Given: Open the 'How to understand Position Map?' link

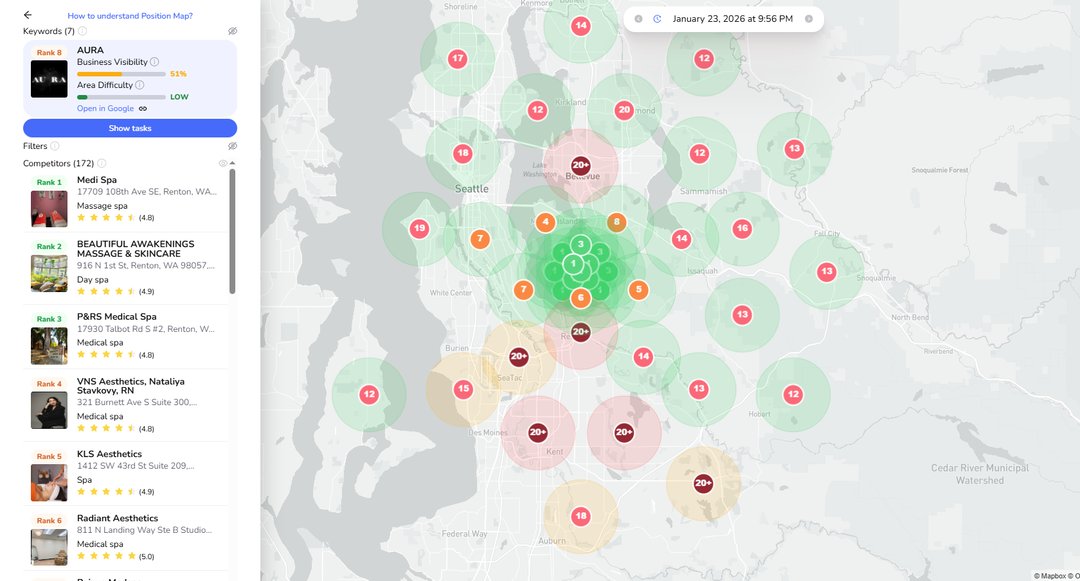Looking at the screenshot, I should [x=130, y=16].
